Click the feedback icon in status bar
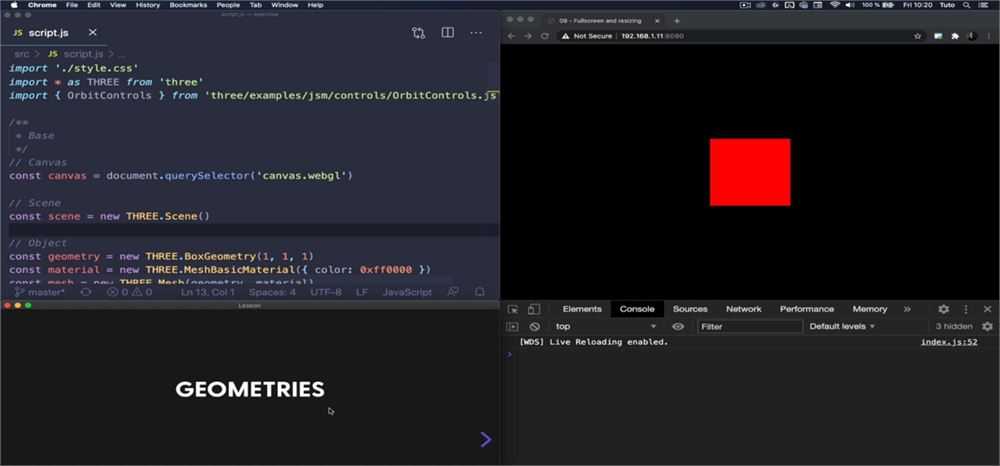Image resolution: width=1000 pixels, height=466 pixels. [453, 292]
